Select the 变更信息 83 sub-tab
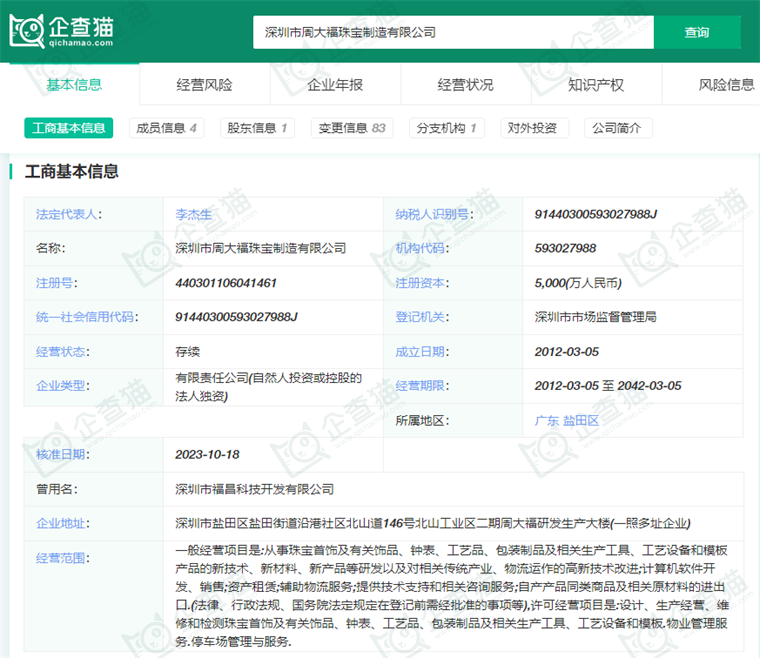Viewport: 760px width, 658px height. pos(352,128)
